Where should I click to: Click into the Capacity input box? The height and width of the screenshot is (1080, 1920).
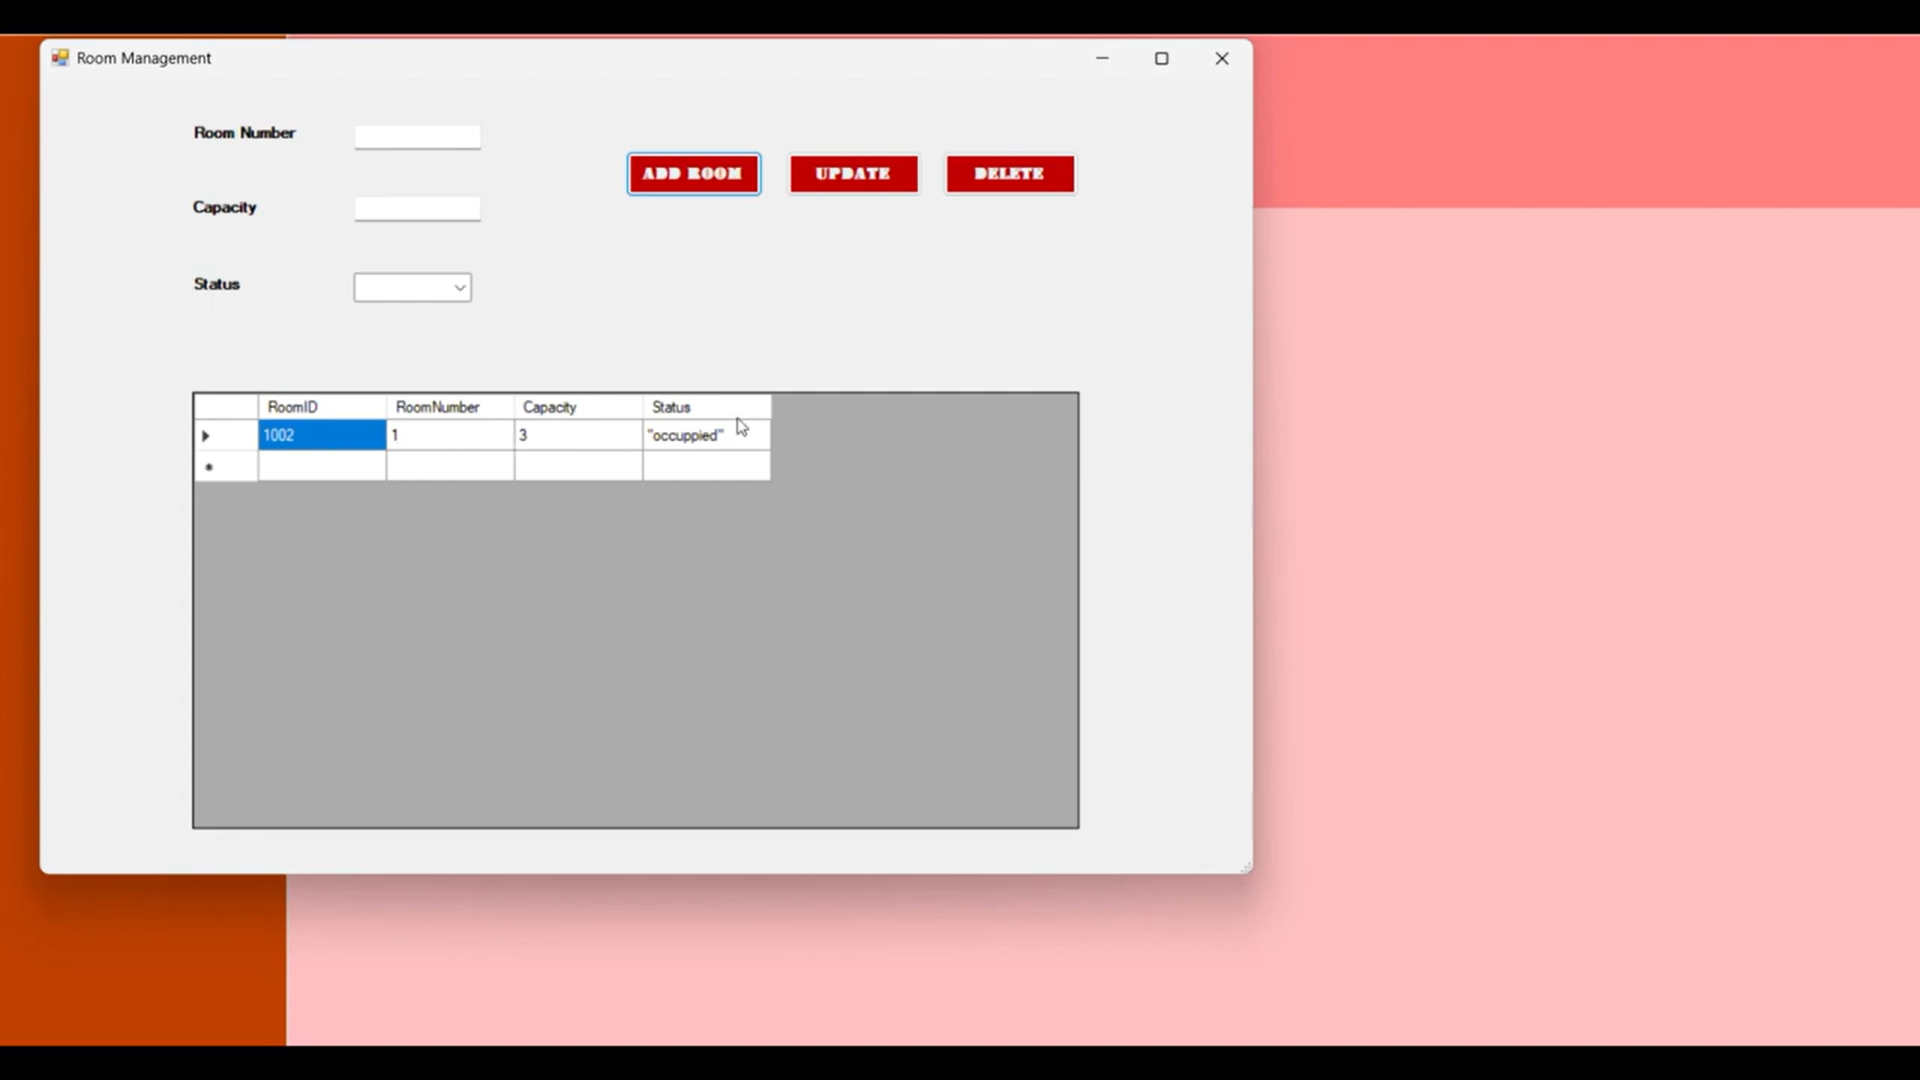[417, 208]
